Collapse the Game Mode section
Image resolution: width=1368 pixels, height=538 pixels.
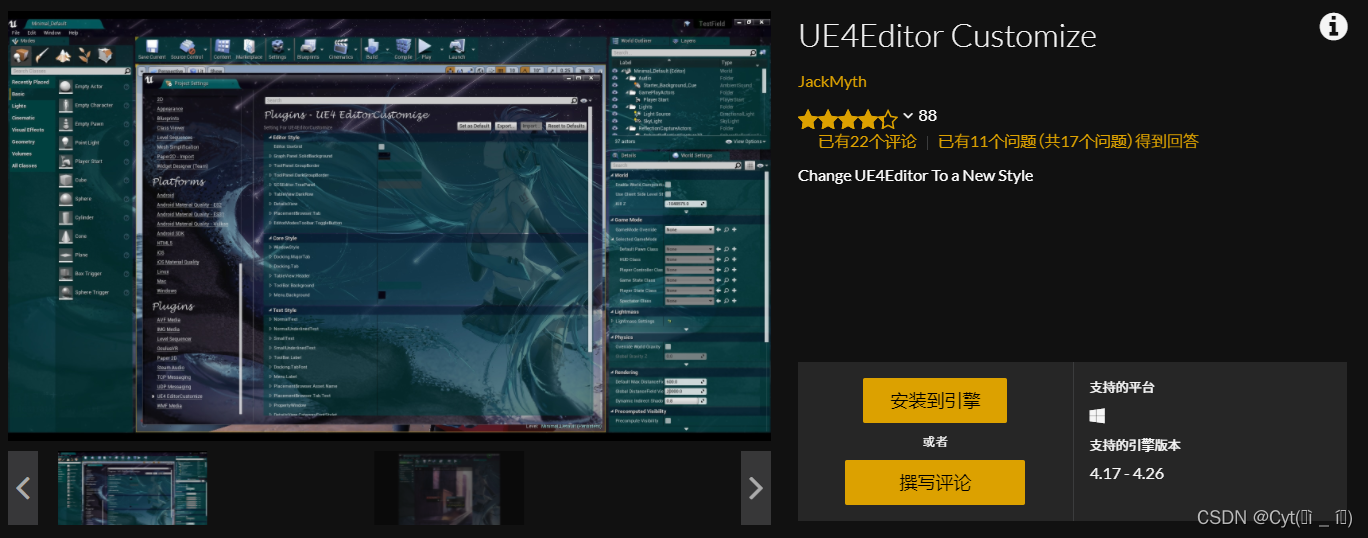[612, 220]
